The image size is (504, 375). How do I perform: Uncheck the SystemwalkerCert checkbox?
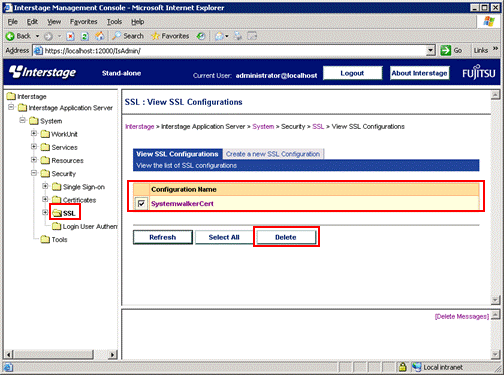pyautogui.click(x=141, y=203)
